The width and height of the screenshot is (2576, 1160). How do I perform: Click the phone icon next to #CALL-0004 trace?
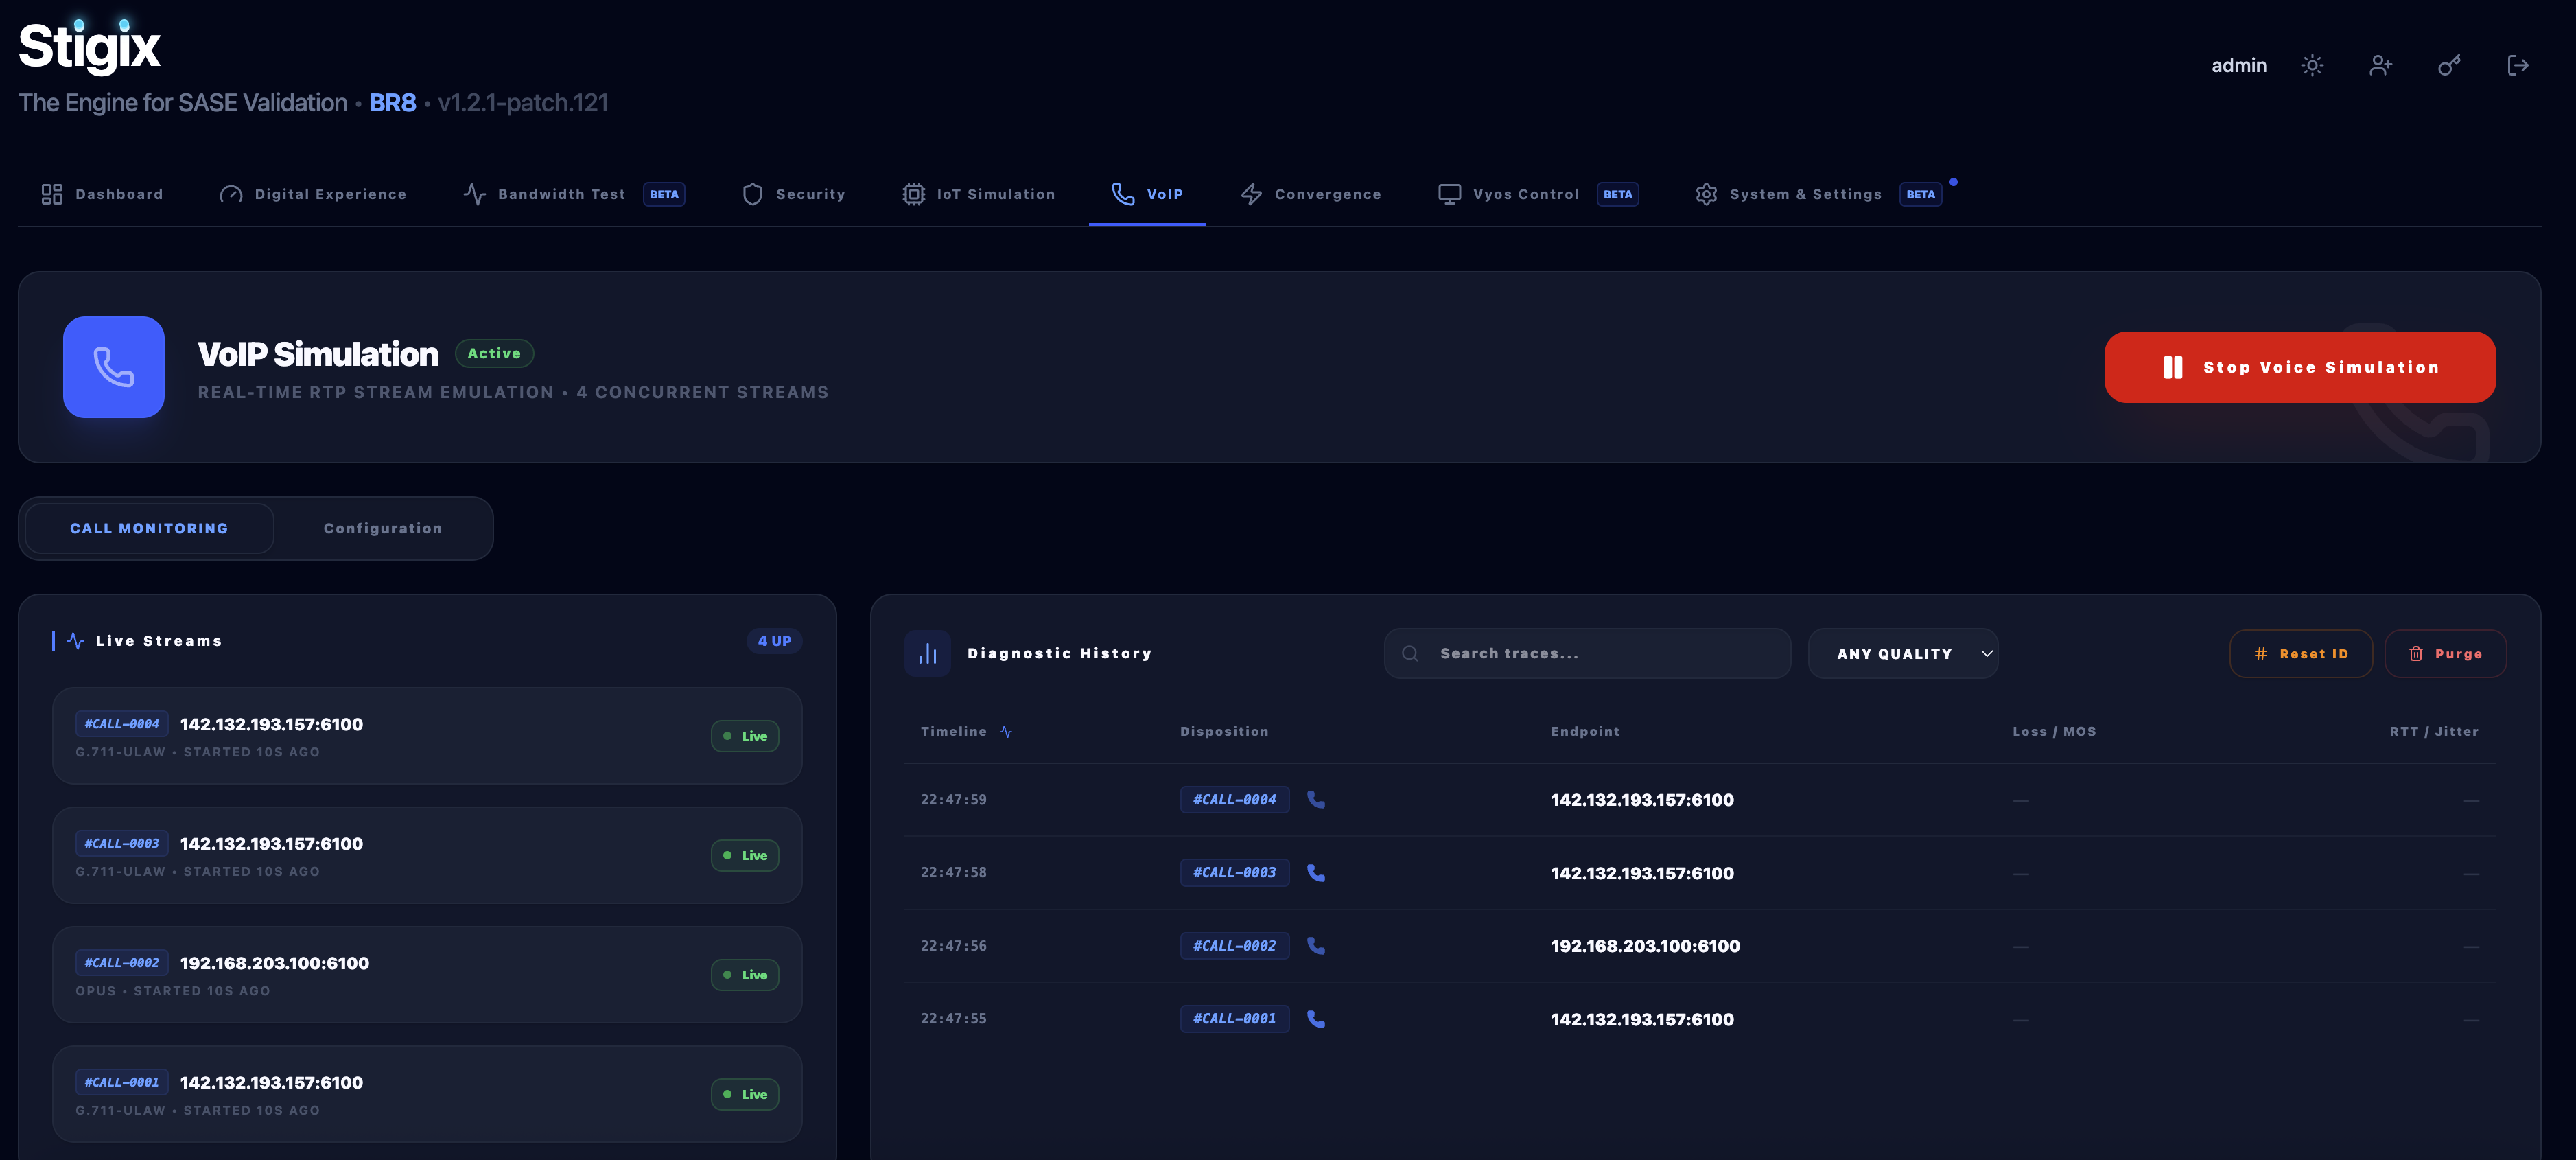1317,800
